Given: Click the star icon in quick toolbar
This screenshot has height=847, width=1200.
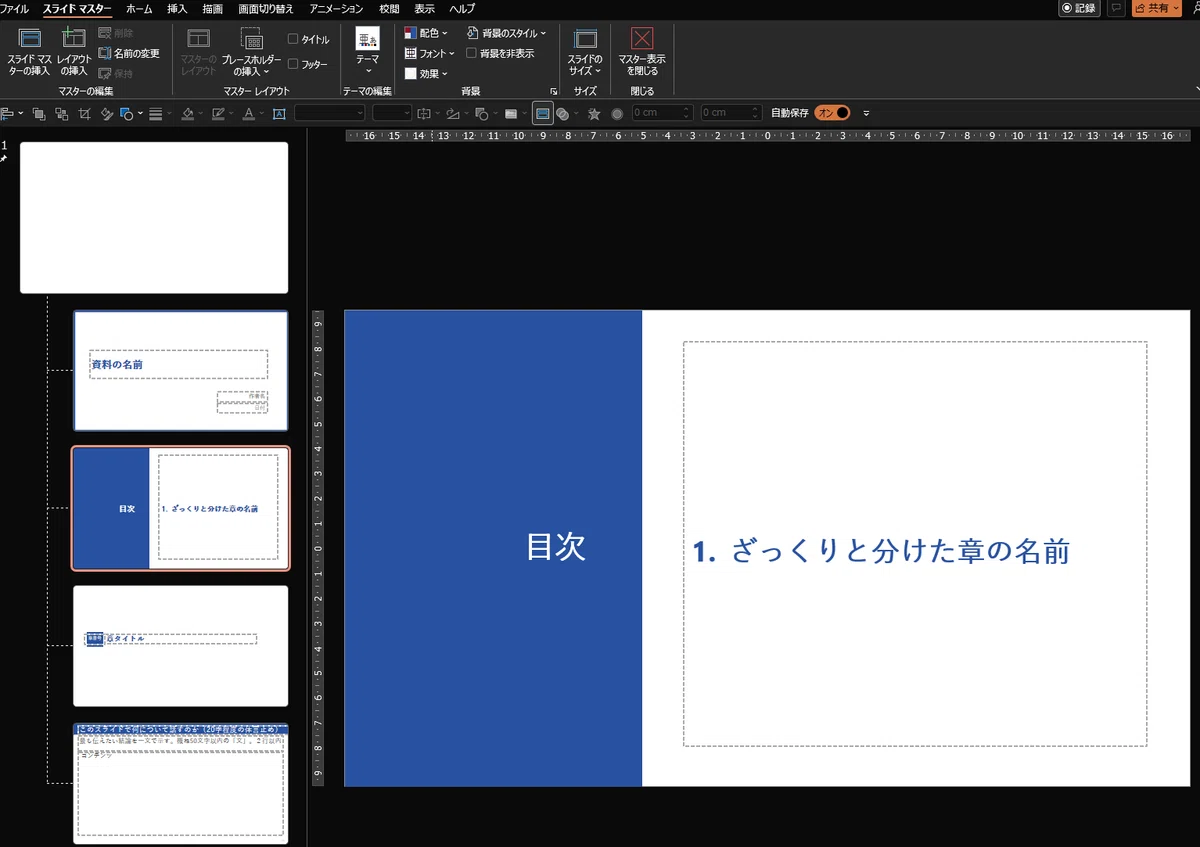Looking at the screenshot, I should 594,113.
